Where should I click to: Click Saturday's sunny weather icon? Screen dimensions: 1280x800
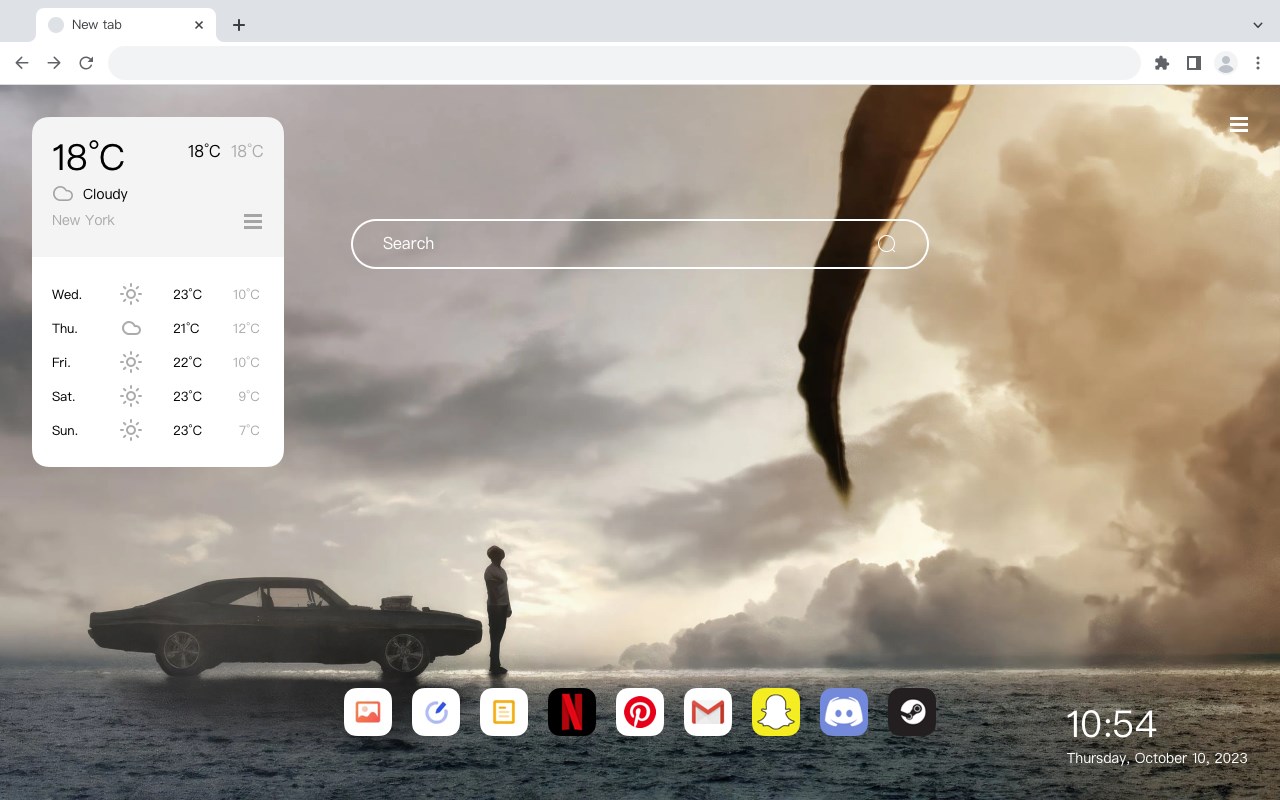pyautogui.click(x=131, y=396)
